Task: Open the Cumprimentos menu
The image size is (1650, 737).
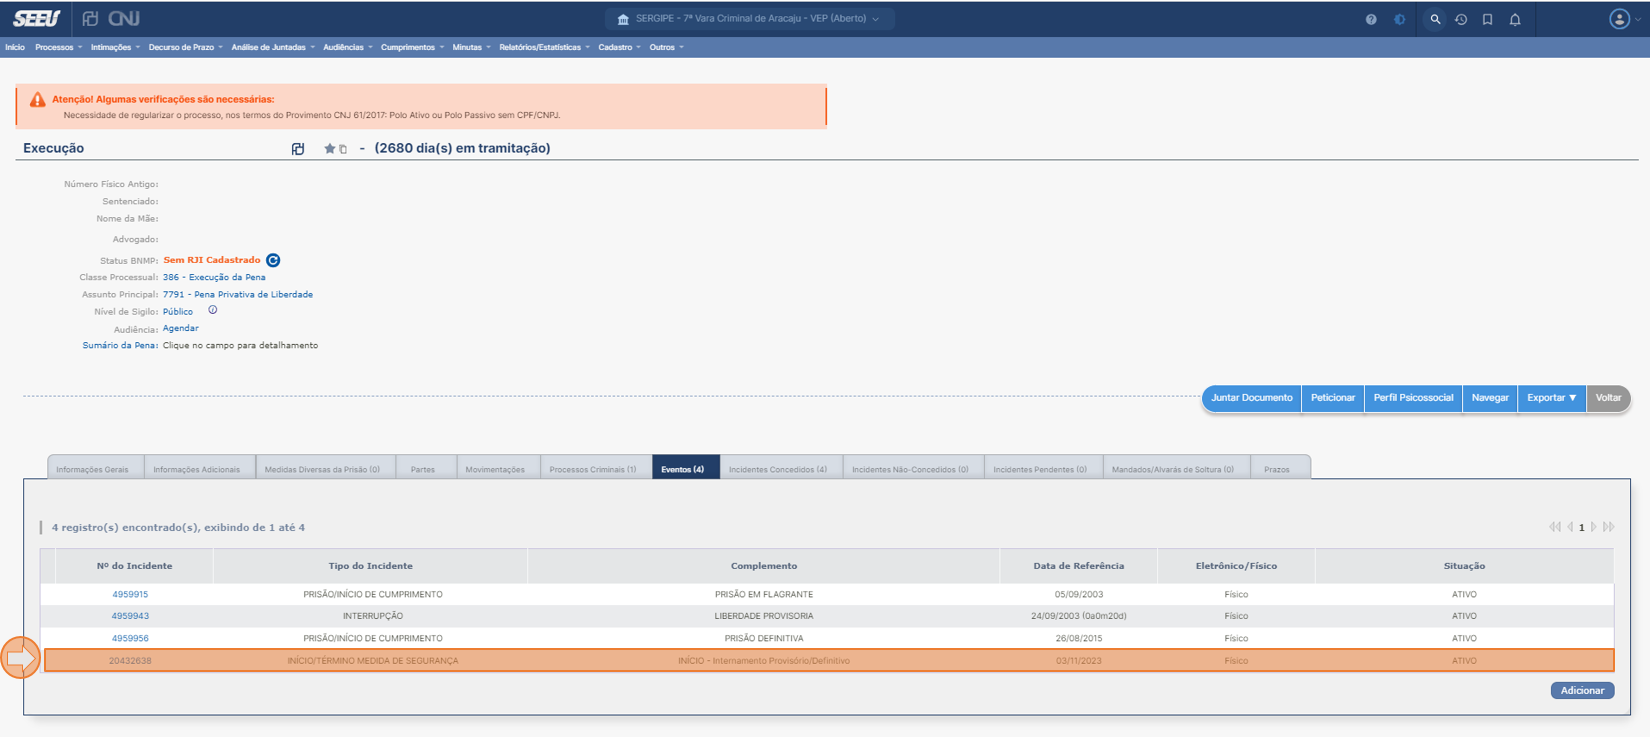Action: click(x=412, y=47)
